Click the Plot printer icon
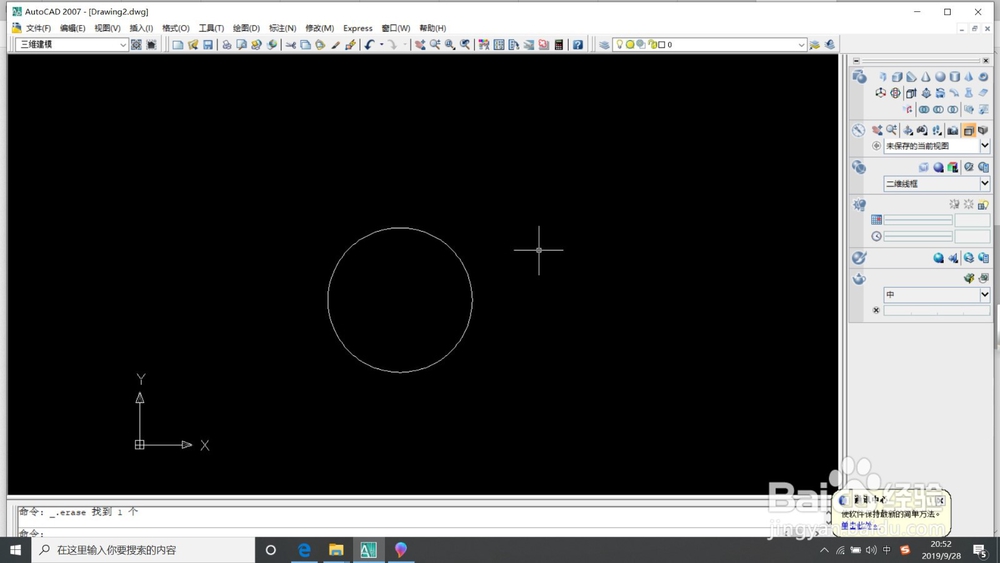This screenshot has width=1000, height=563. 227,45
